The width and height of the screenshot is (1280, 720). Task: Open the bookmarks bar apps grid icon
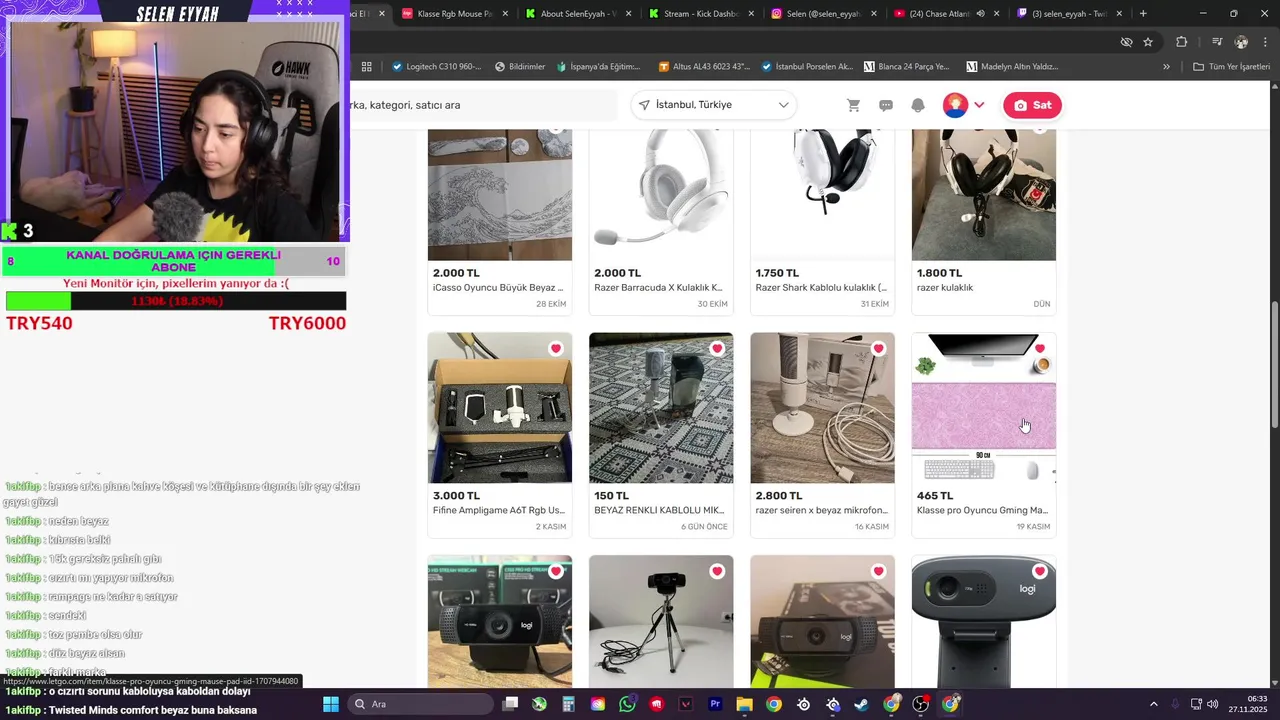tap(367, 67)
